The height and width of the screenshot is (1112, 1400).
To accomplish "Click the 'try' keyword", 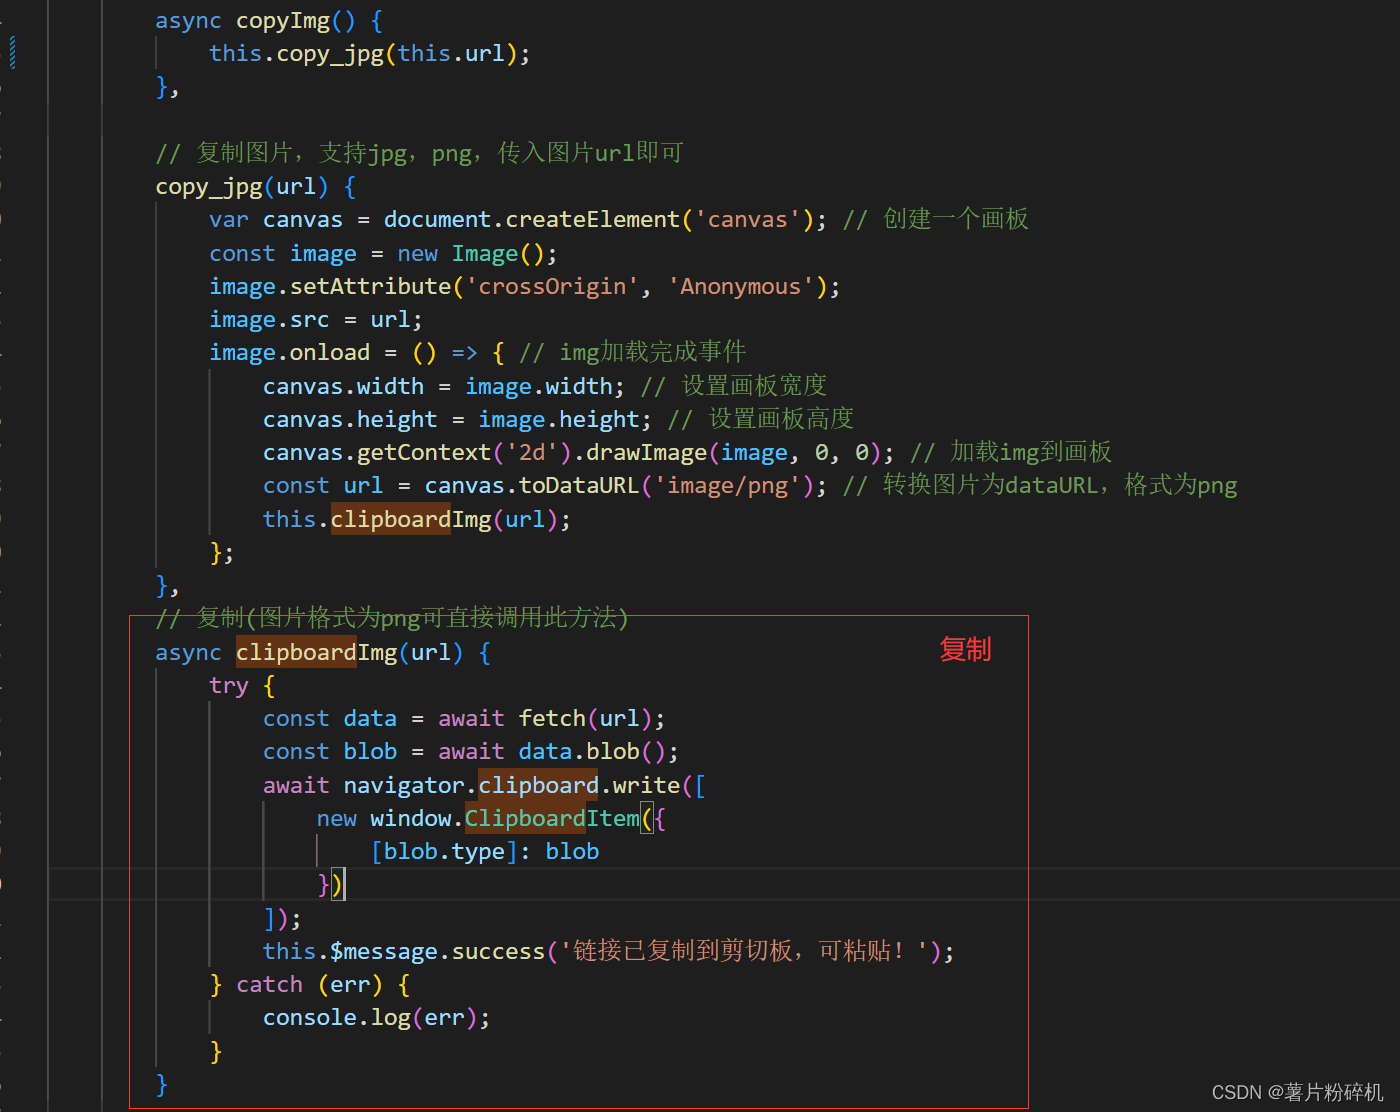I will [x=228, y=686].
